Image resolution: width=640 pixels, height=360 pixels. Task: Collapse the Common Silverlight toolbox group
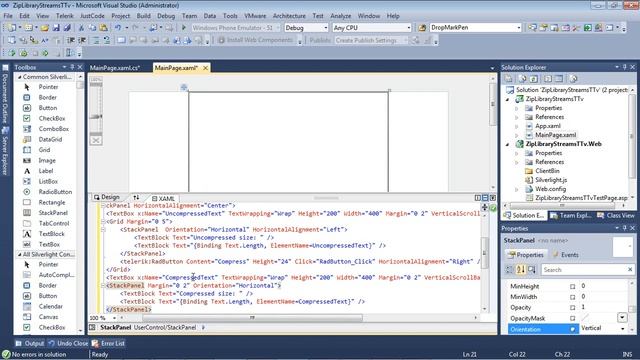(19, 77)
